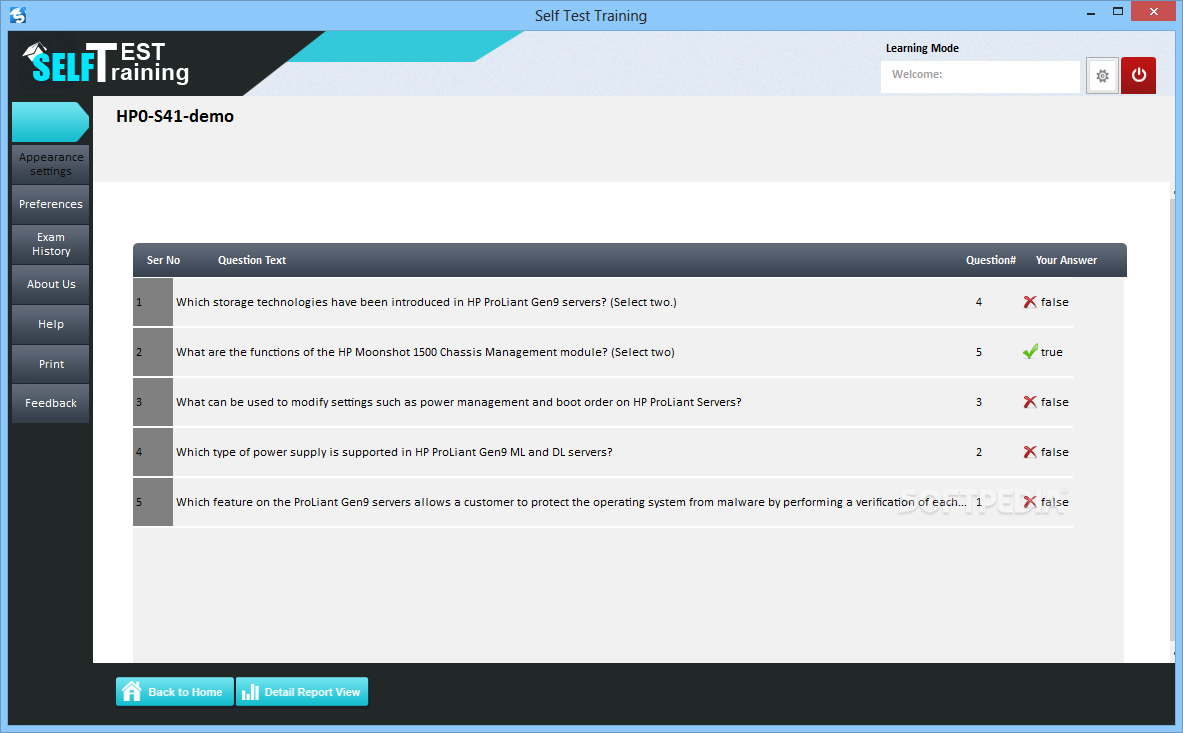
Task: Open Preferences in sidebar
Action: (x=51, y=204)
